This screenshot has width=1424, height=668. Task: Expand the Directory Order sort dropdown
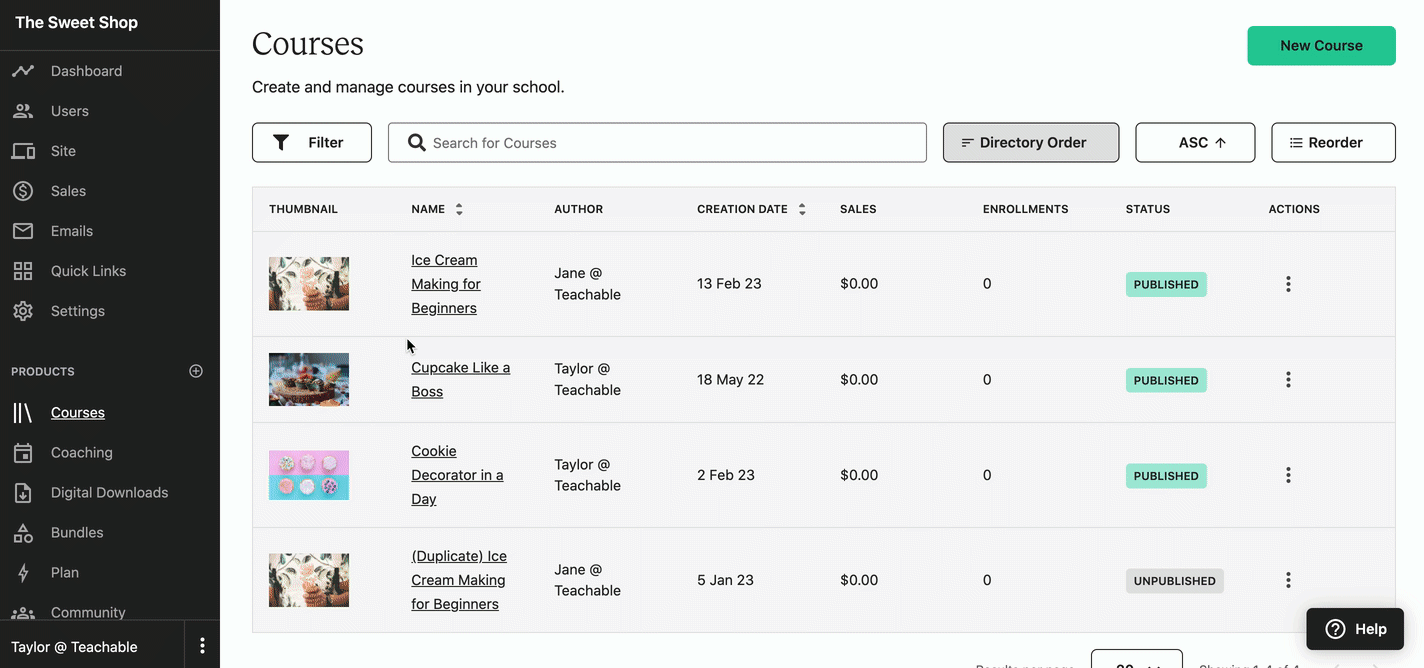pyautogui.click(x=1031, y=143)
